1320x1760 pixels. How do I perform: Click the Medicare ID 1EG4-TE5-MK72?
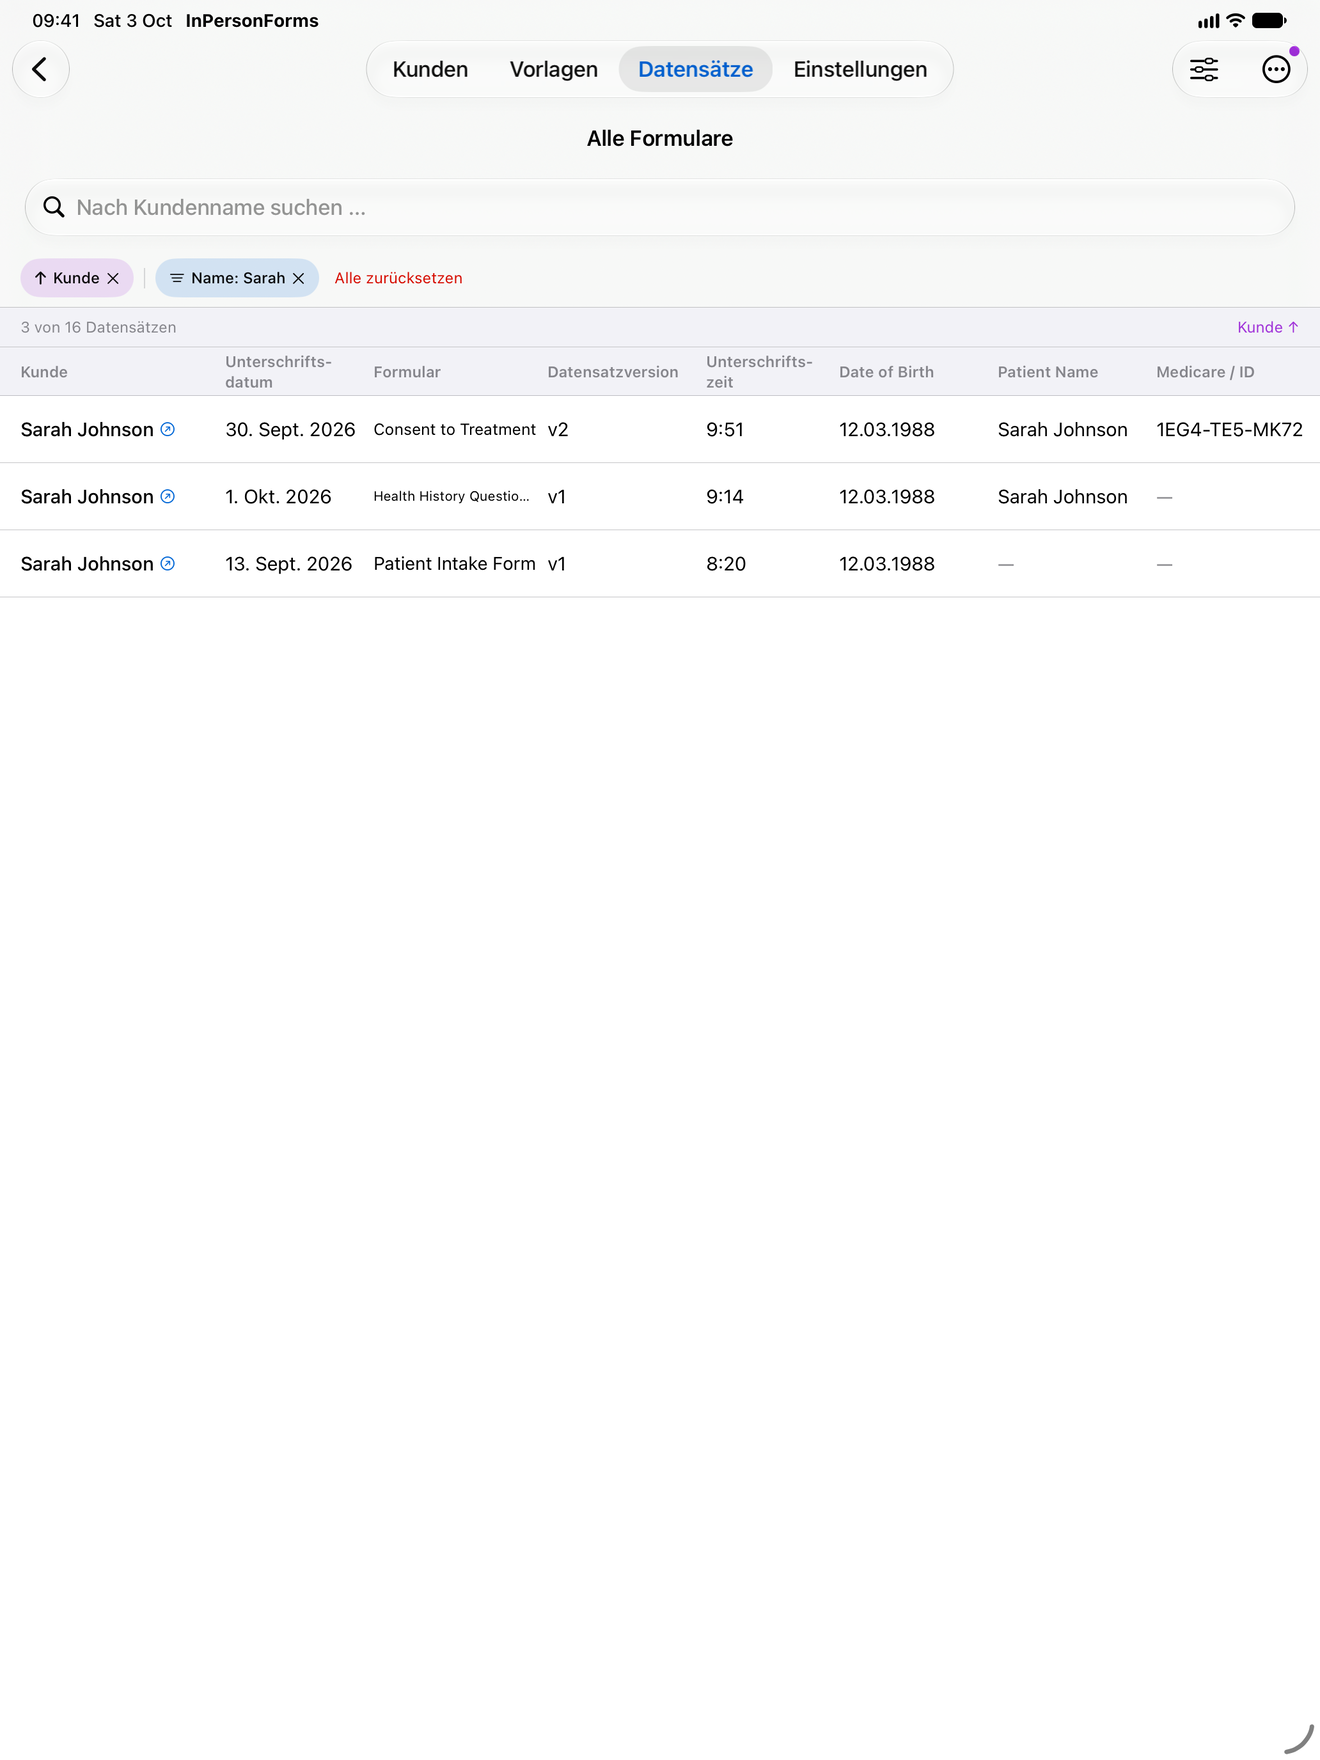pos(1229,429)
